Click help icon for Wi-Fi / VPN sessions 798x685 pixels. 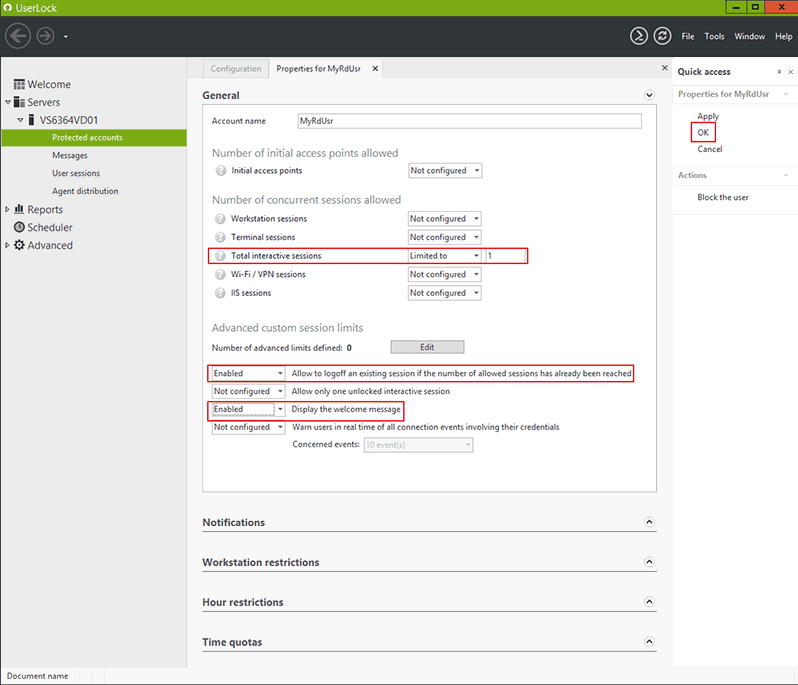220,275
